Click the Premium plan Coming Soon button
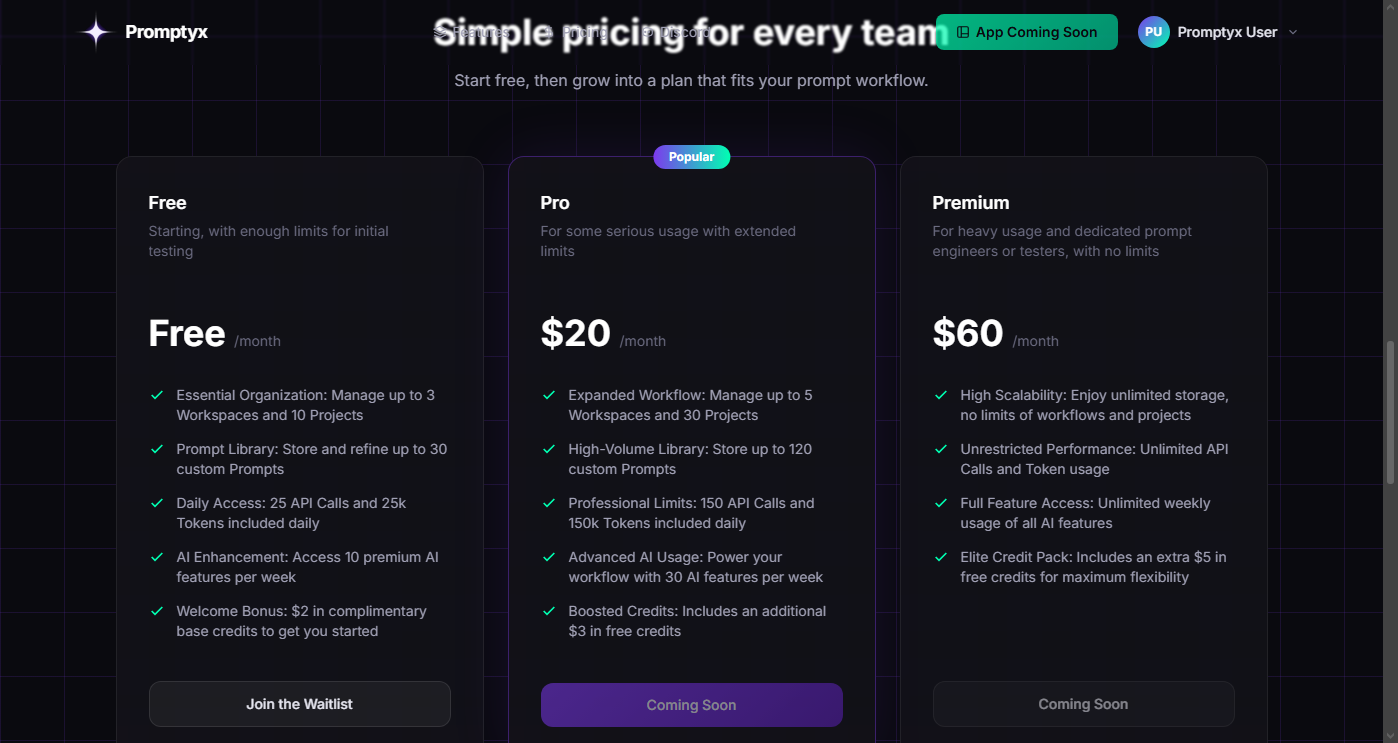This screenshot has width=1398, height=743. 1083,704
